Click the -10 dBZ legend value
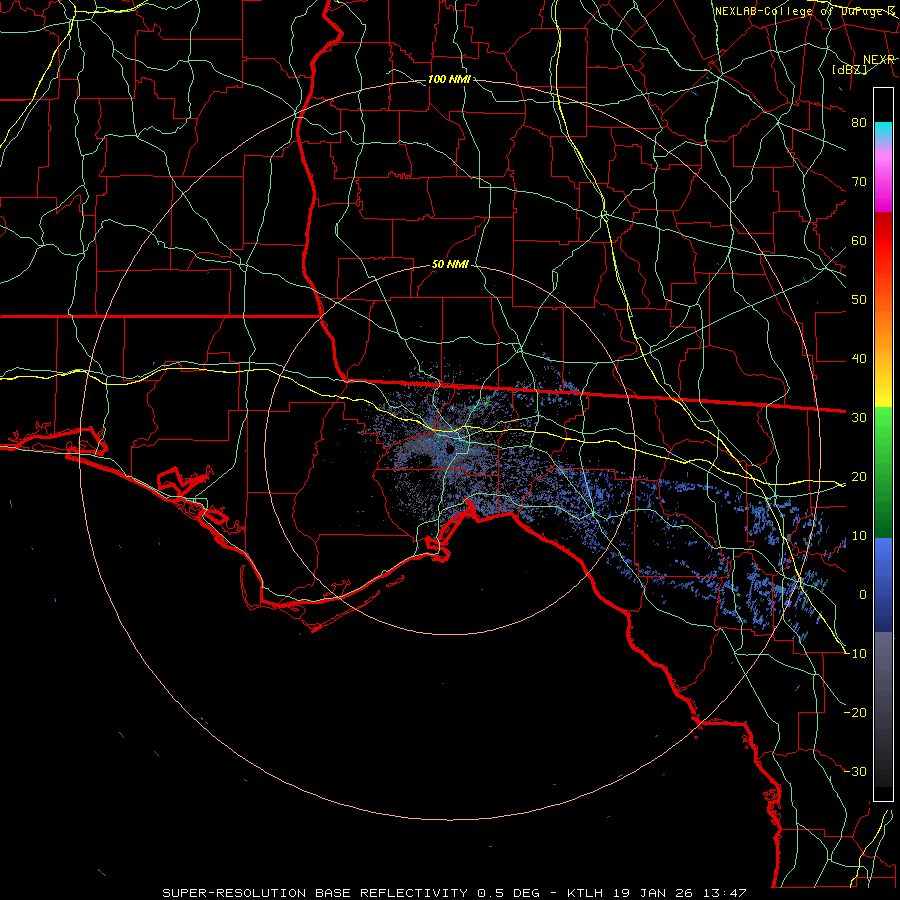 click(855, 654)
